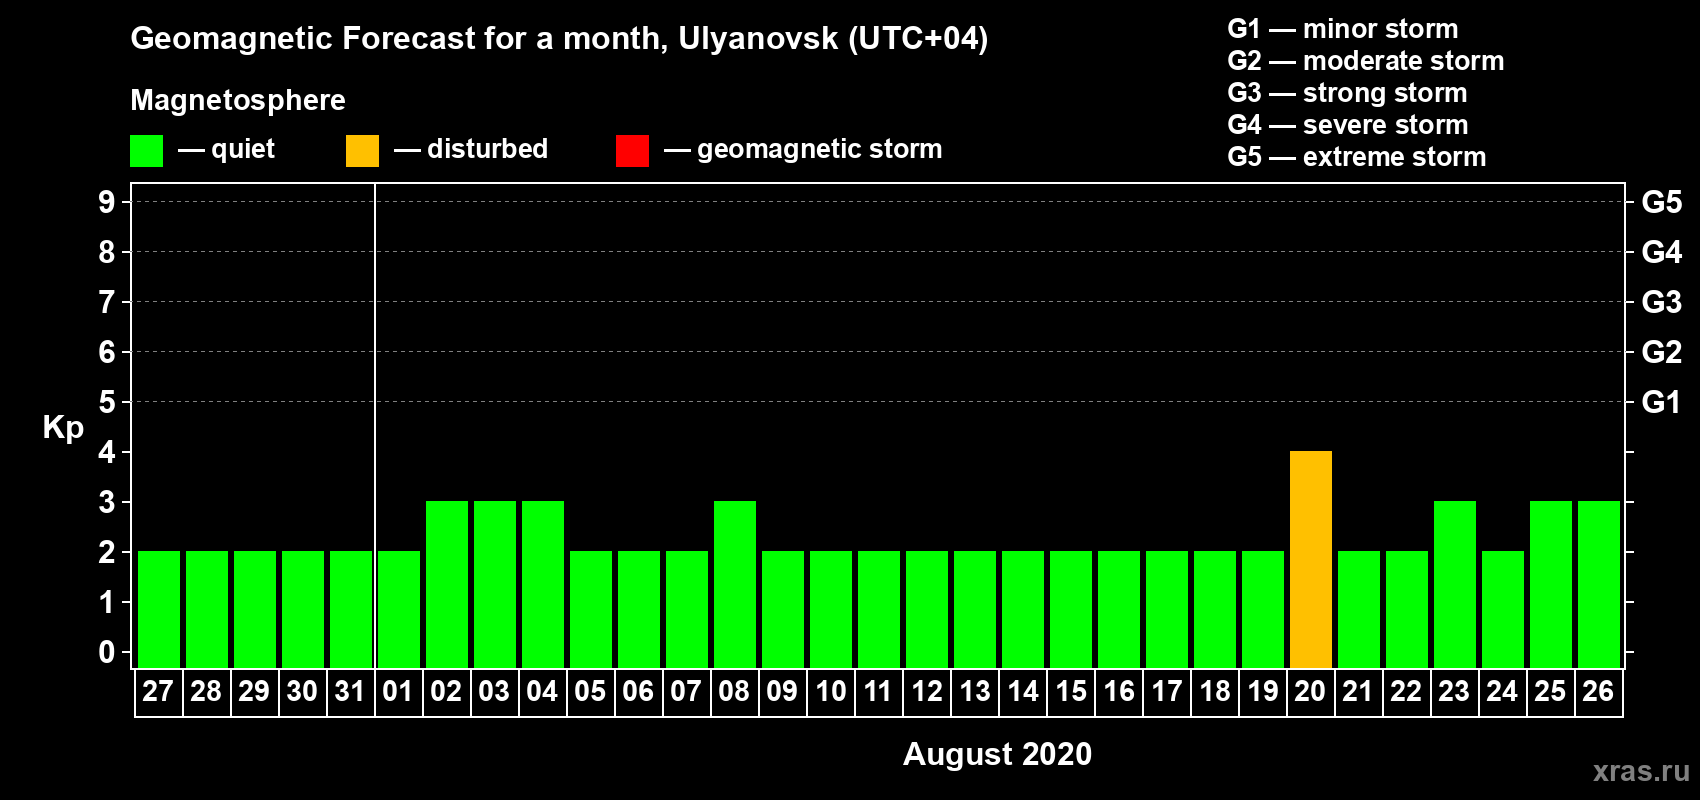
Task: Click the G3 label on right axis
Action: pos(1662,302)
